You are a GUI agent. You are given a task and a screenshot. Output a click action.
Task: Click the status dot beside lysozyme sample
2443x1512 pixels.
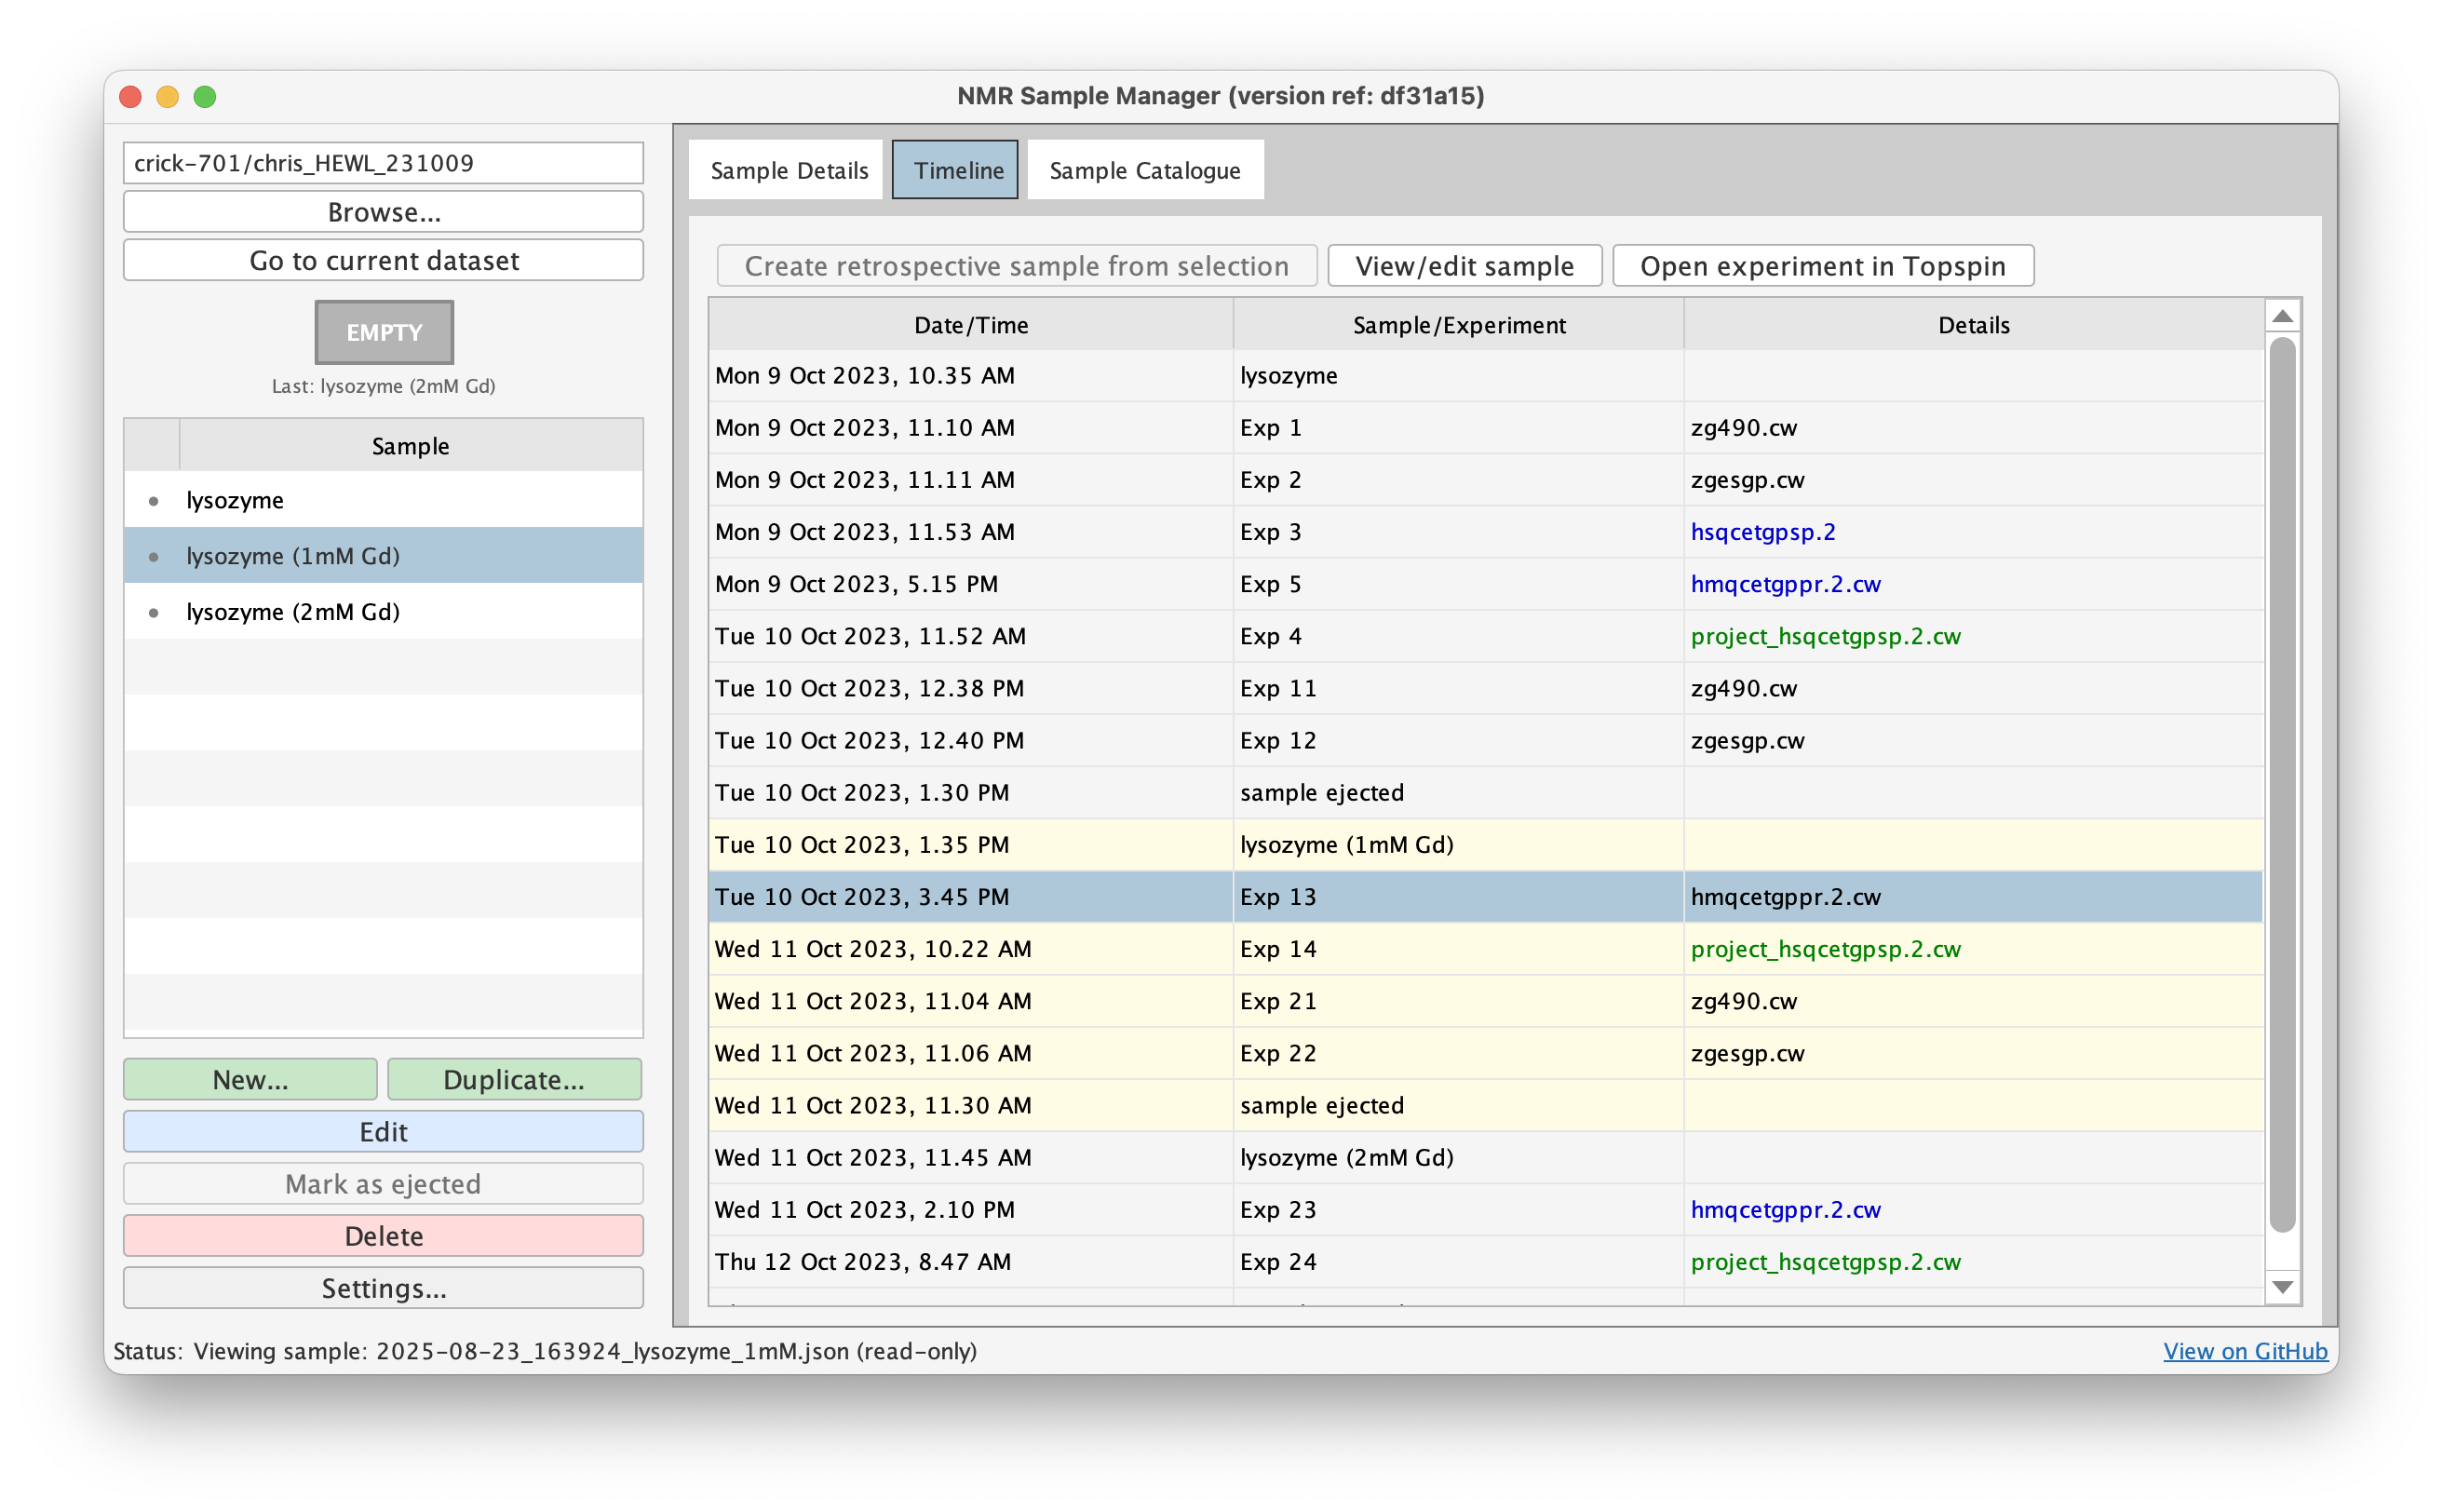[x=154, y=500]
